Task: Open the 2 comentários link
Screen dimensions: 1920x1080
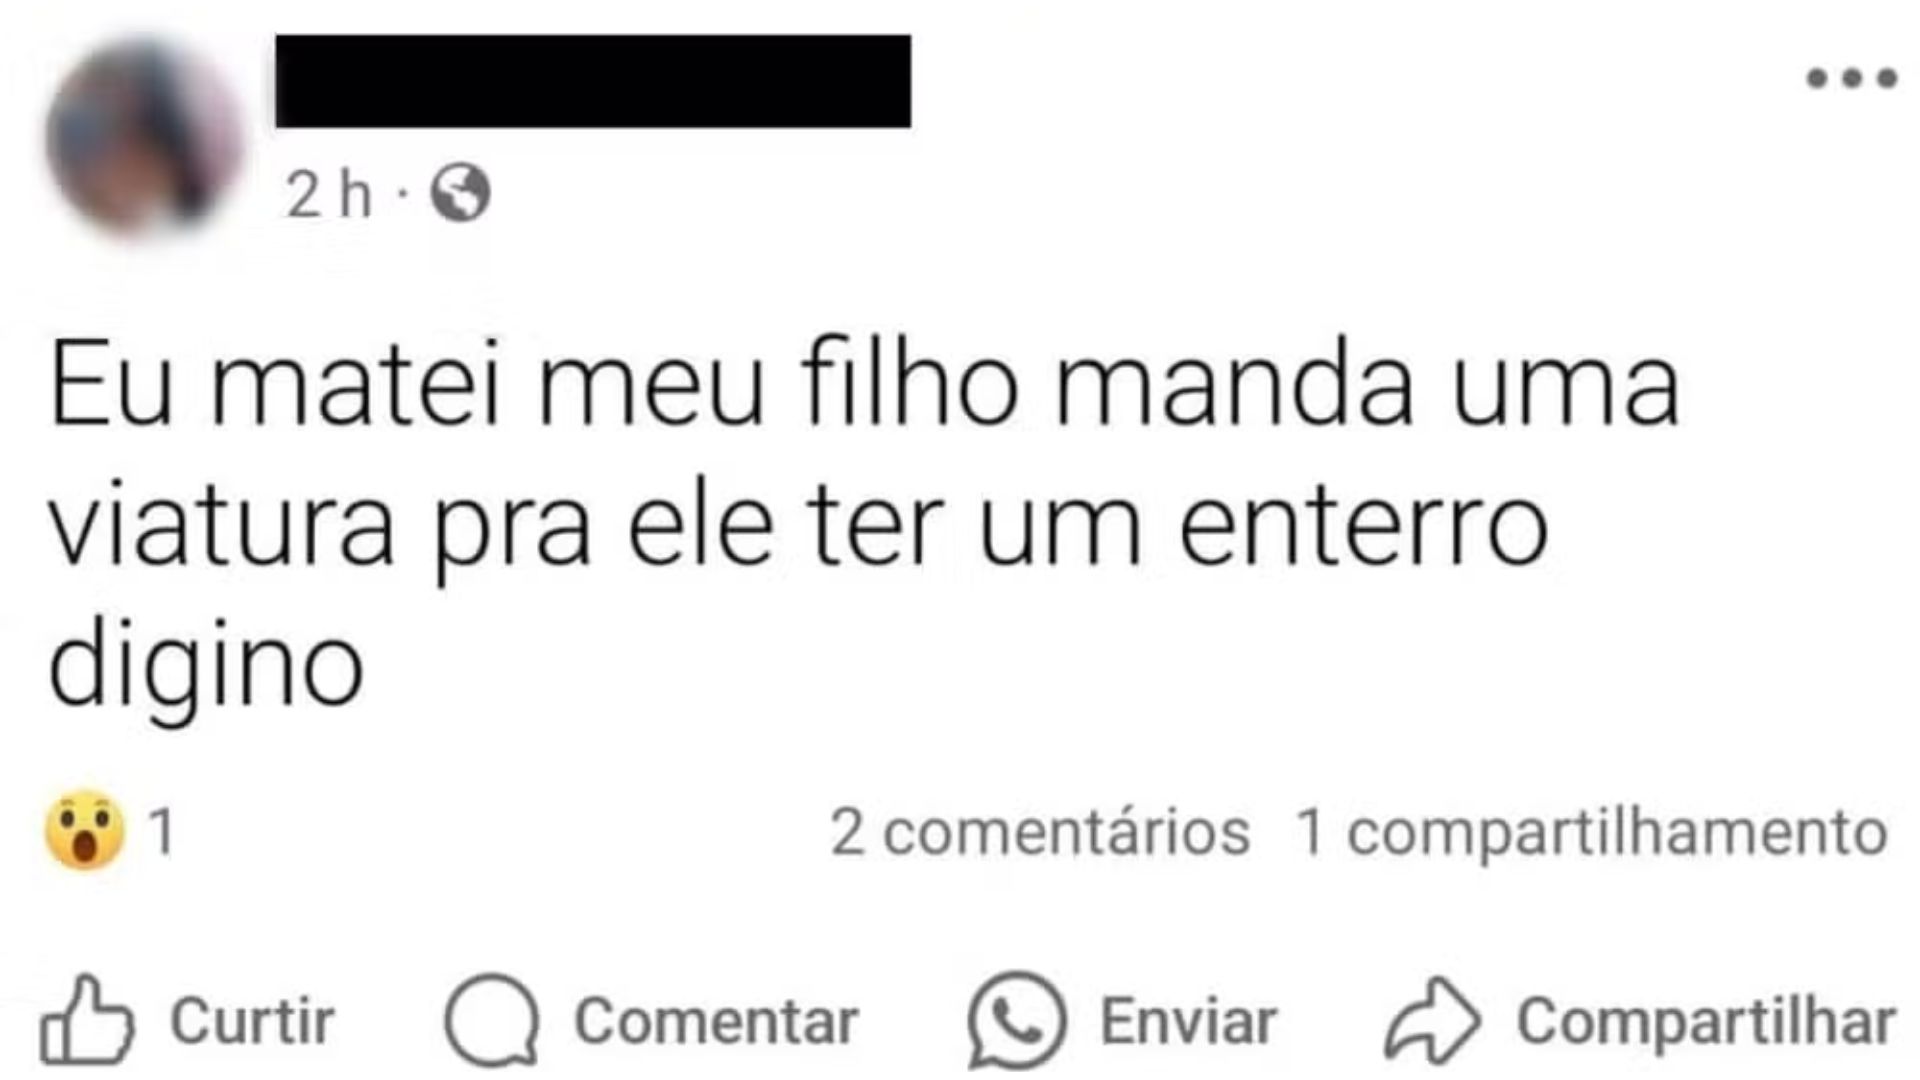Action: click(1040, 832)
